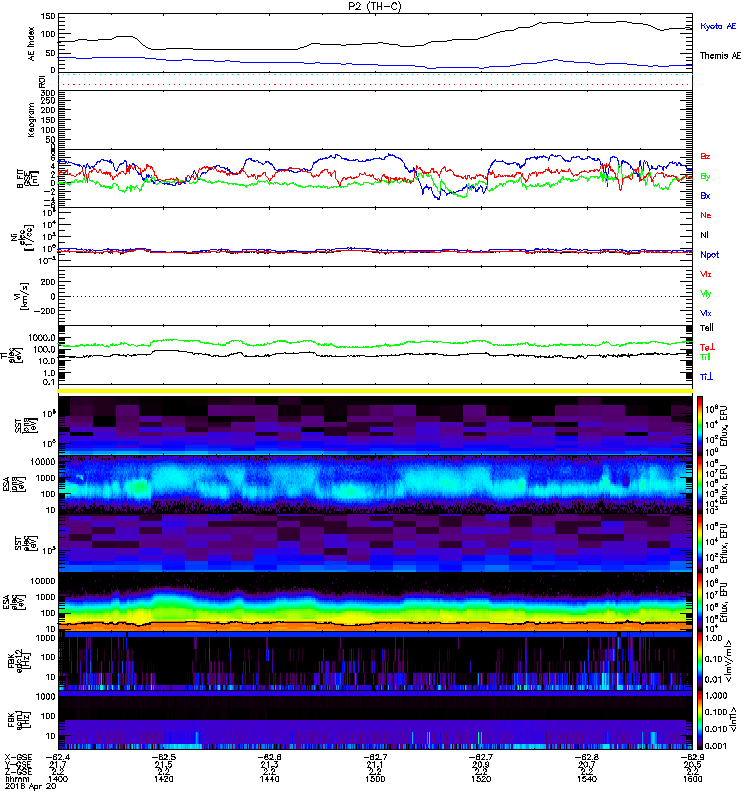Click the 1600 time tick label
Screen dimensions: 750x800
click(692, 779)
